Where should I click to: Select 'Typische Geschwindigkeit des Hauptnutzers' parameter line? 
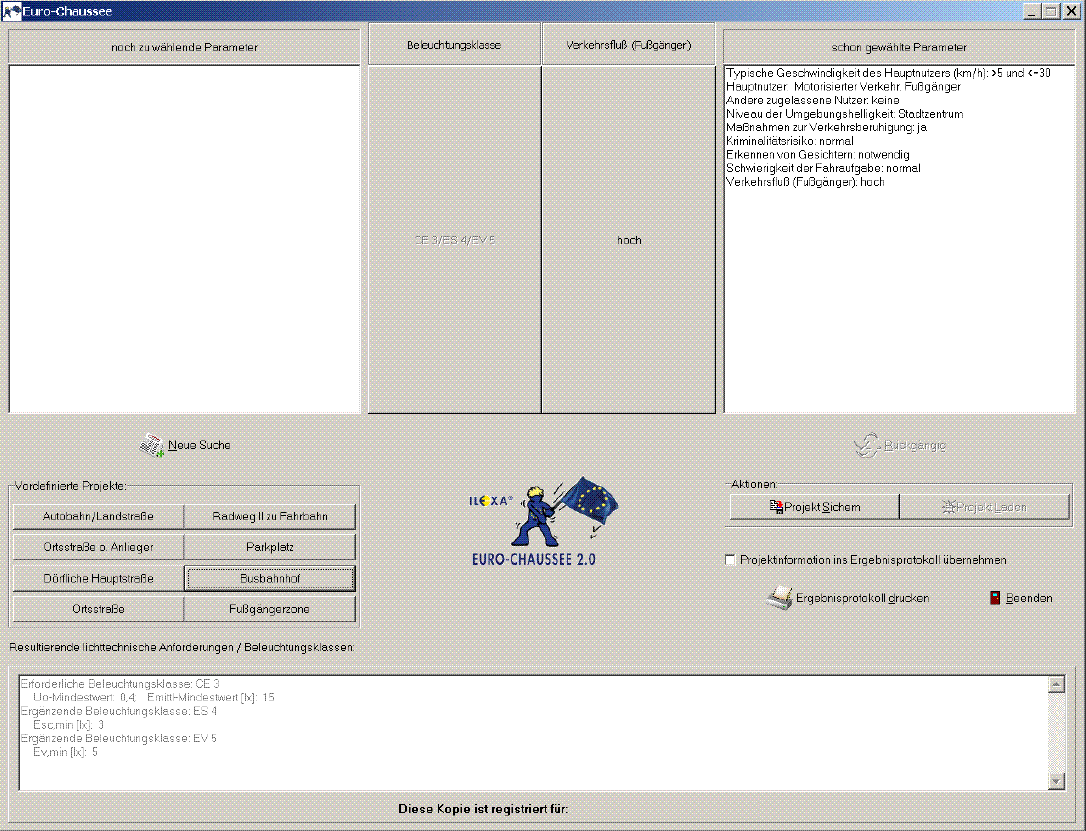click(x=888, y=73)
